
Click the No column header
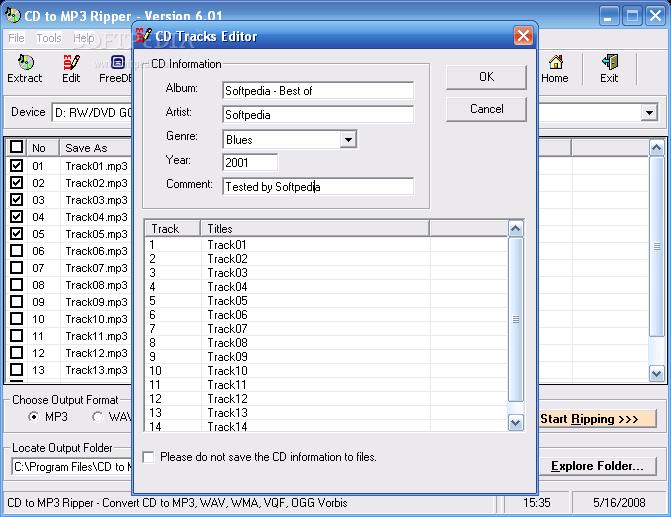click(43, 148)
